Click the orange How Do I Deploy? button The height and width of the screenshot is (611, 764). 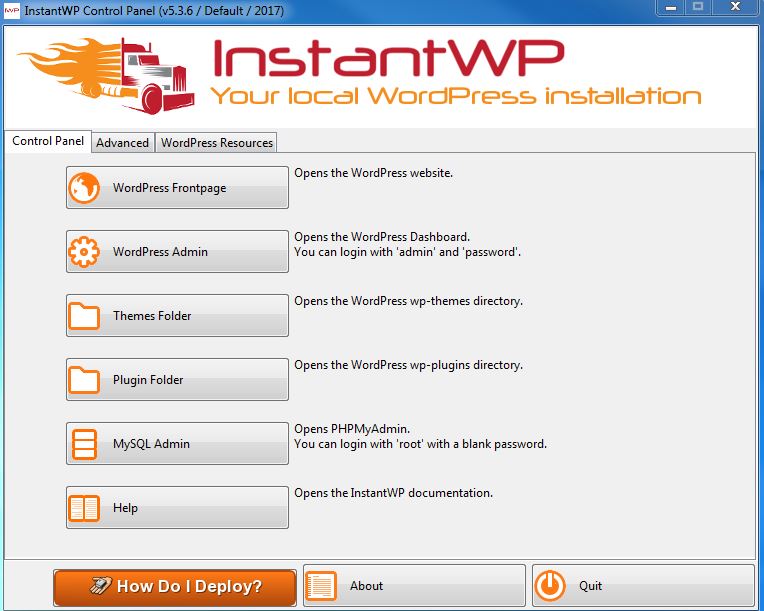175,587
